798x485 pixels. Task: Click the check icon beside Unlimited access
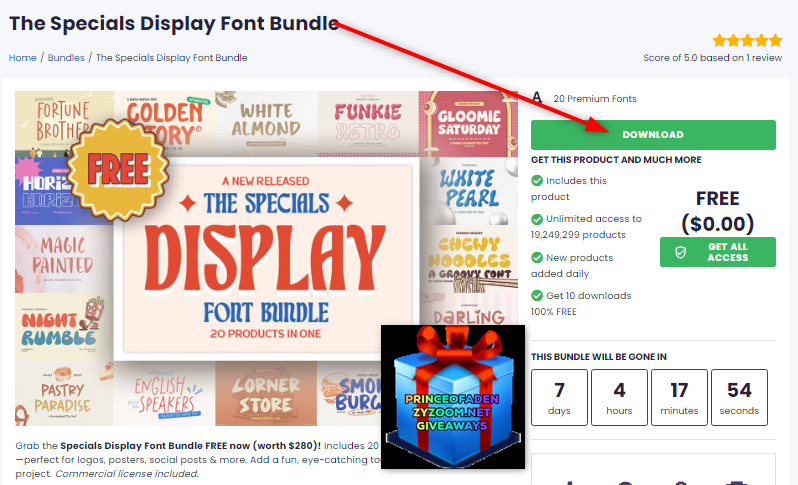(537, 219)
